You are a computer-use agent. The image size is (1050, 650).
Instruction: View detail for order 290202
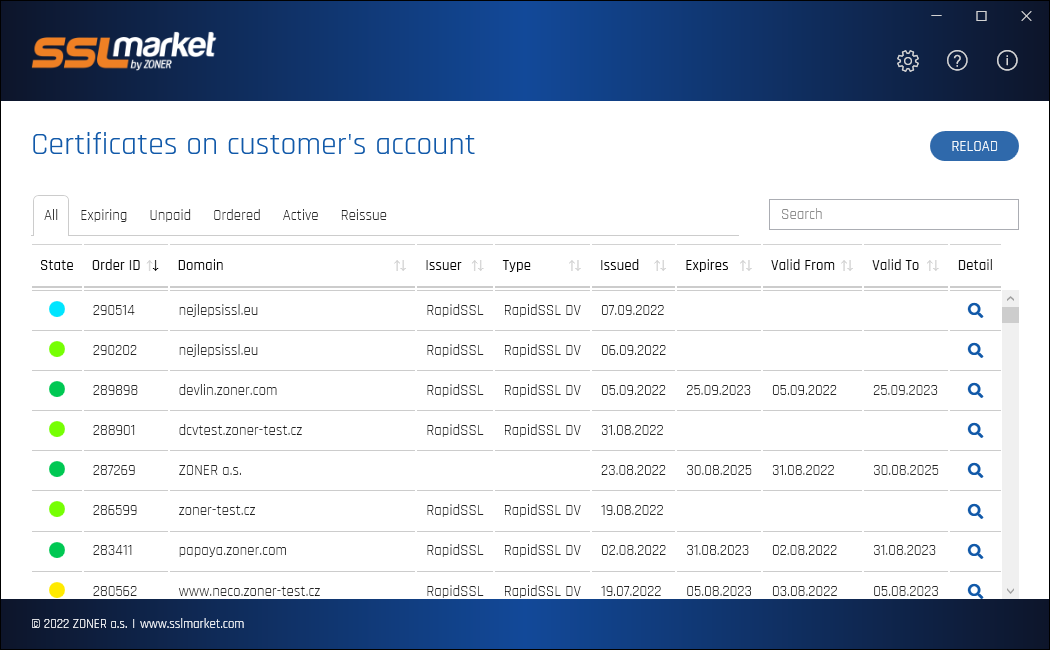(x=975, y=350)
